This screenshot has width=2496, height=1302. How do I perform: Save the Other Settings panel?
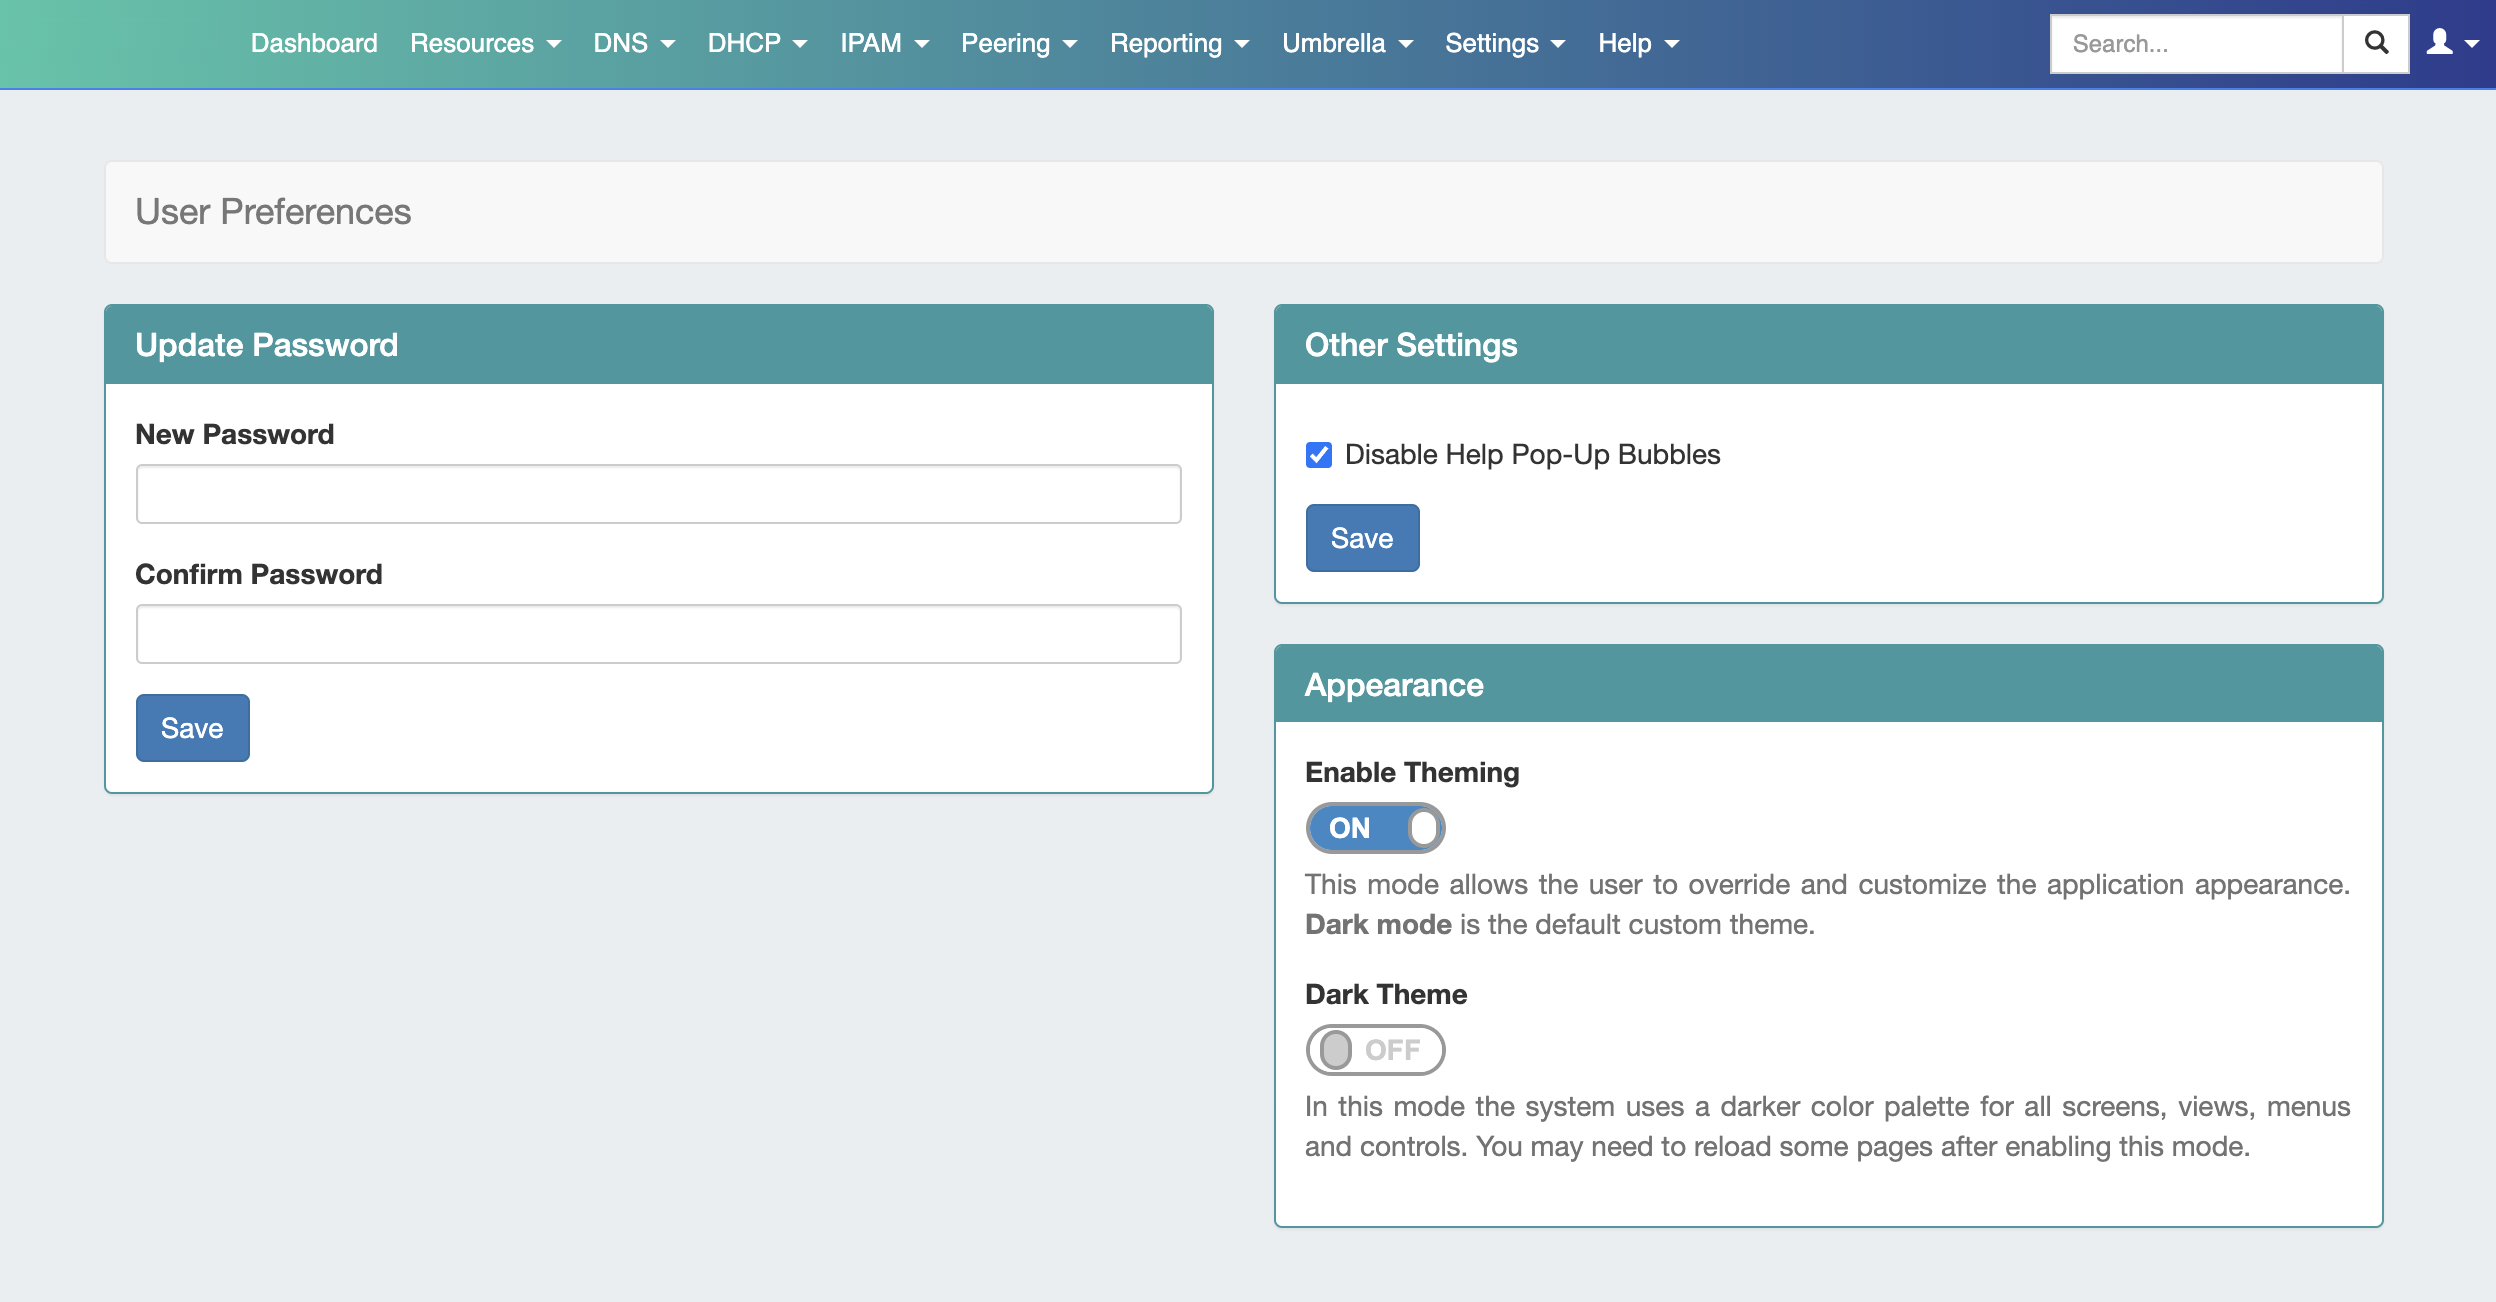[x=1362, y=538]
